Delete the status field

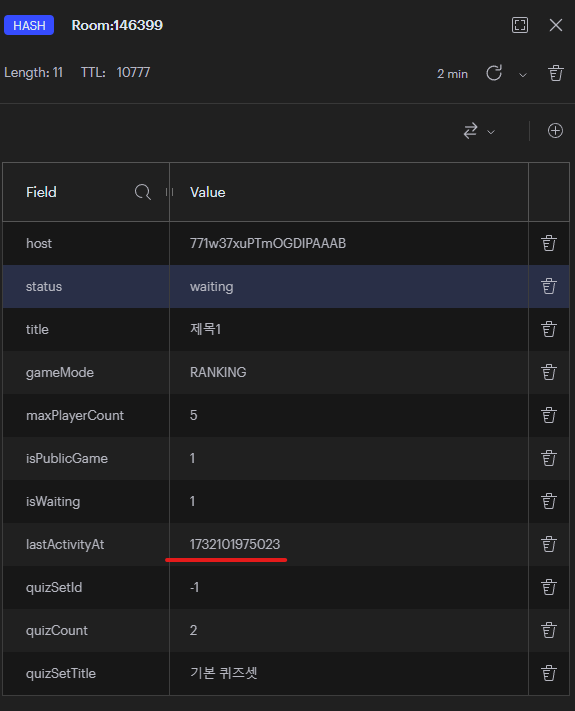(x=549, y=287)
